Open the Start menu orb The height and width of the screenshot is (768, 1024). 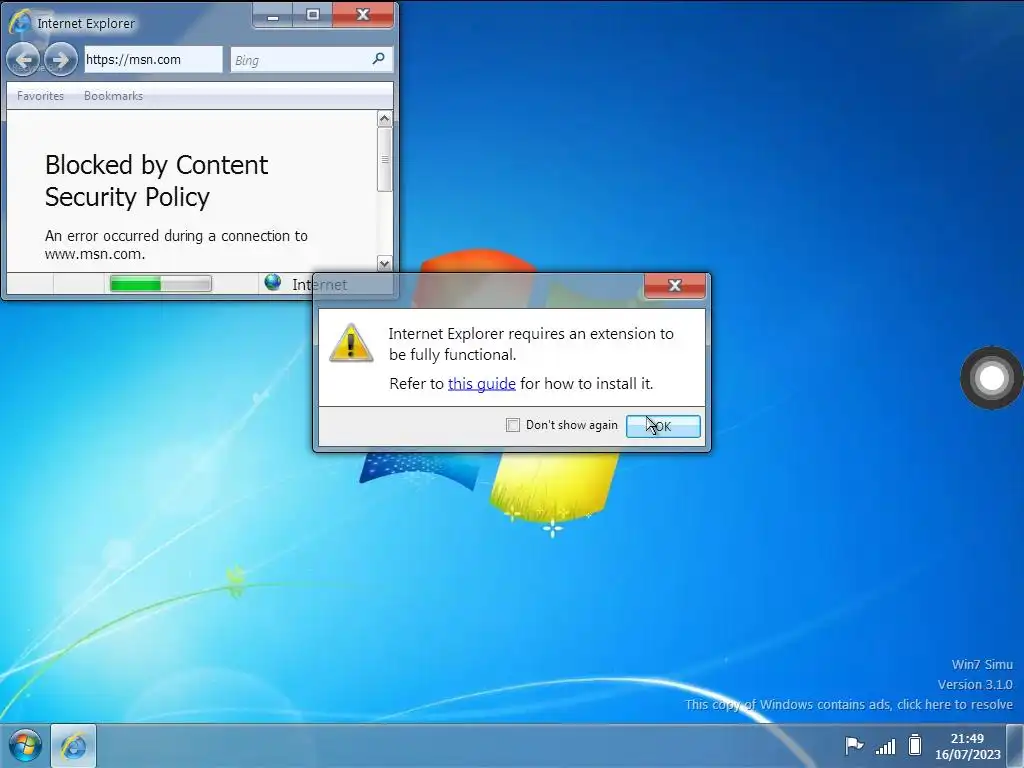coord(25,745)
